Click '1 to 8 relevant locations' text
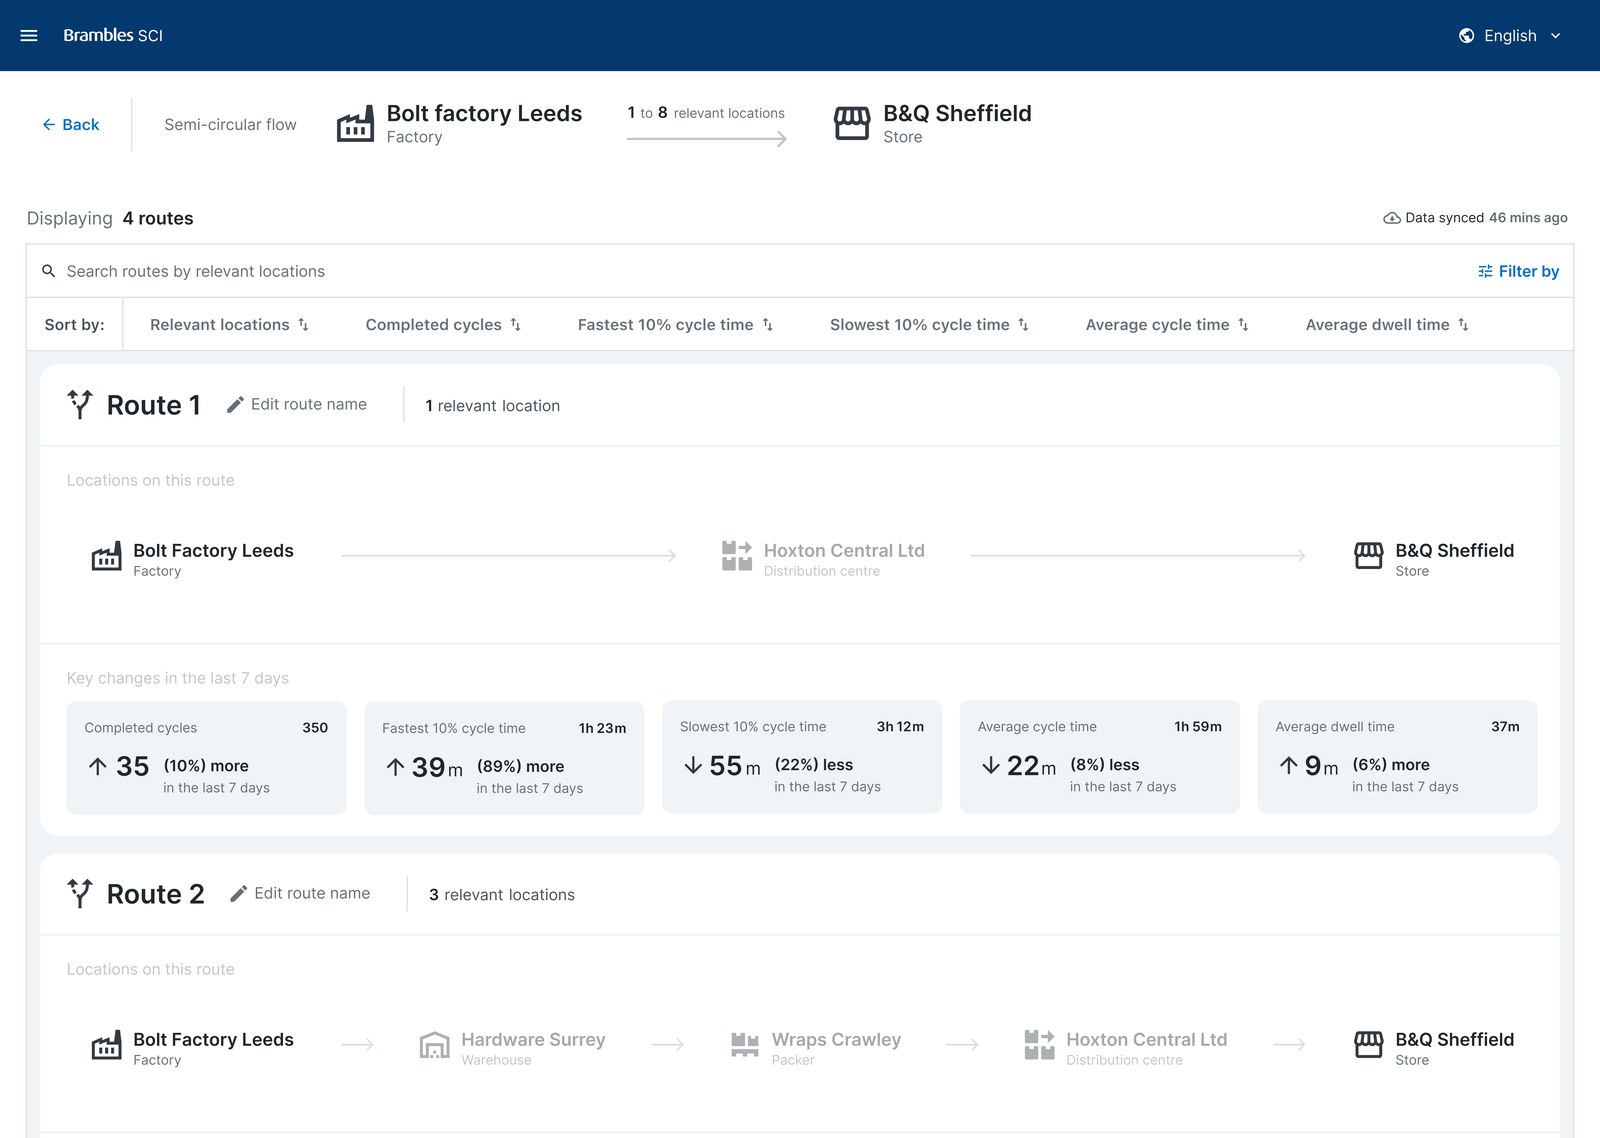Viewport: 1600px width, 1138px height. click(x=706, y=113)
